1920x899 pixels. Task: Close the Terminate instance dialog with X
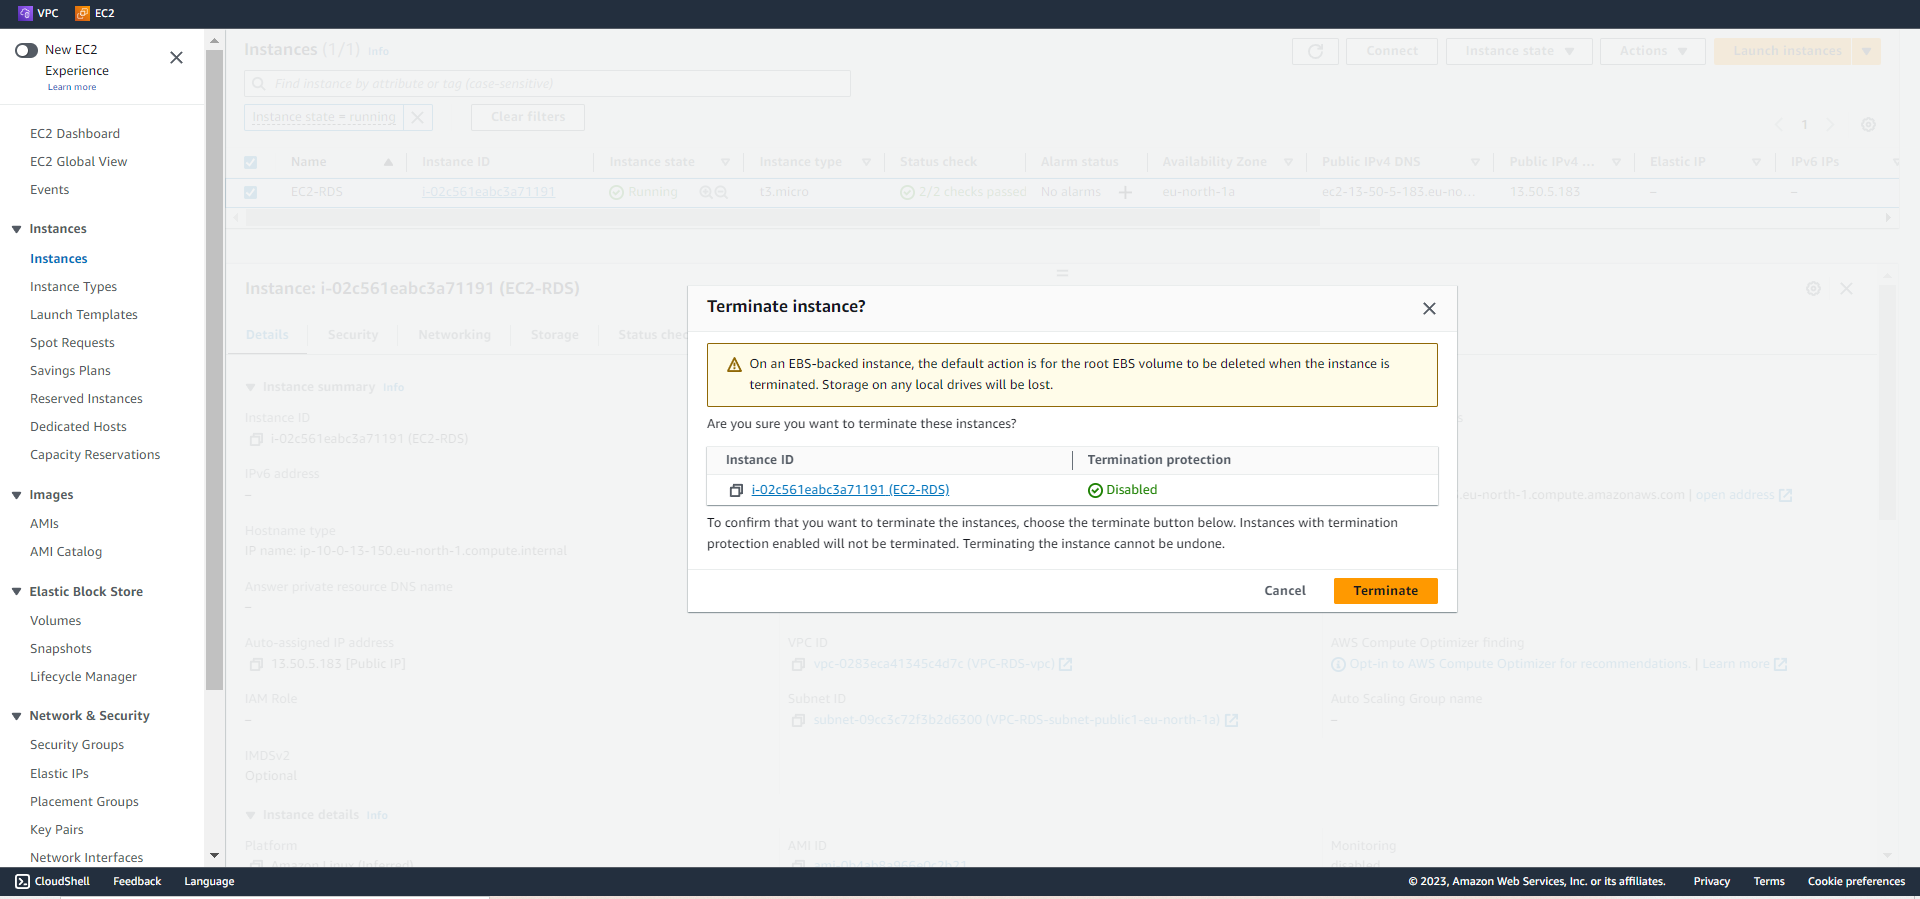tap(1429, 308)
